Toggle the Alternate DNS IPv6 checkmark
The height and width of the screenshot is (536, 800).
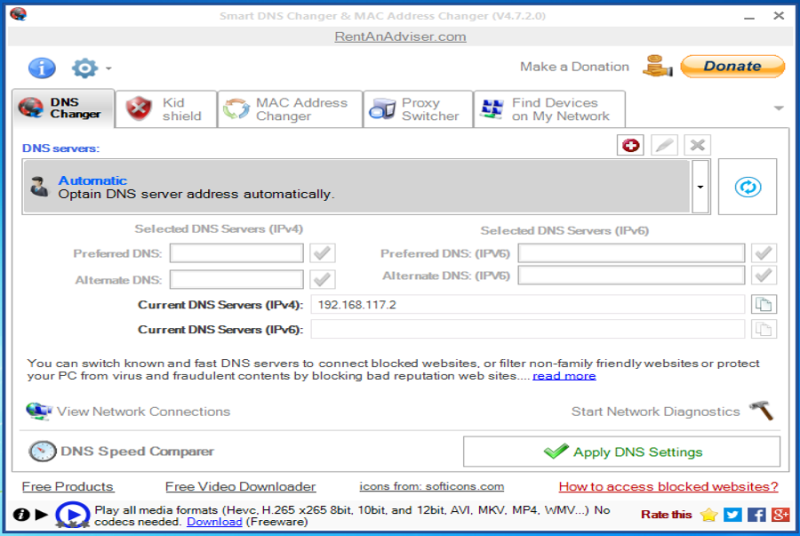(764, 275)
